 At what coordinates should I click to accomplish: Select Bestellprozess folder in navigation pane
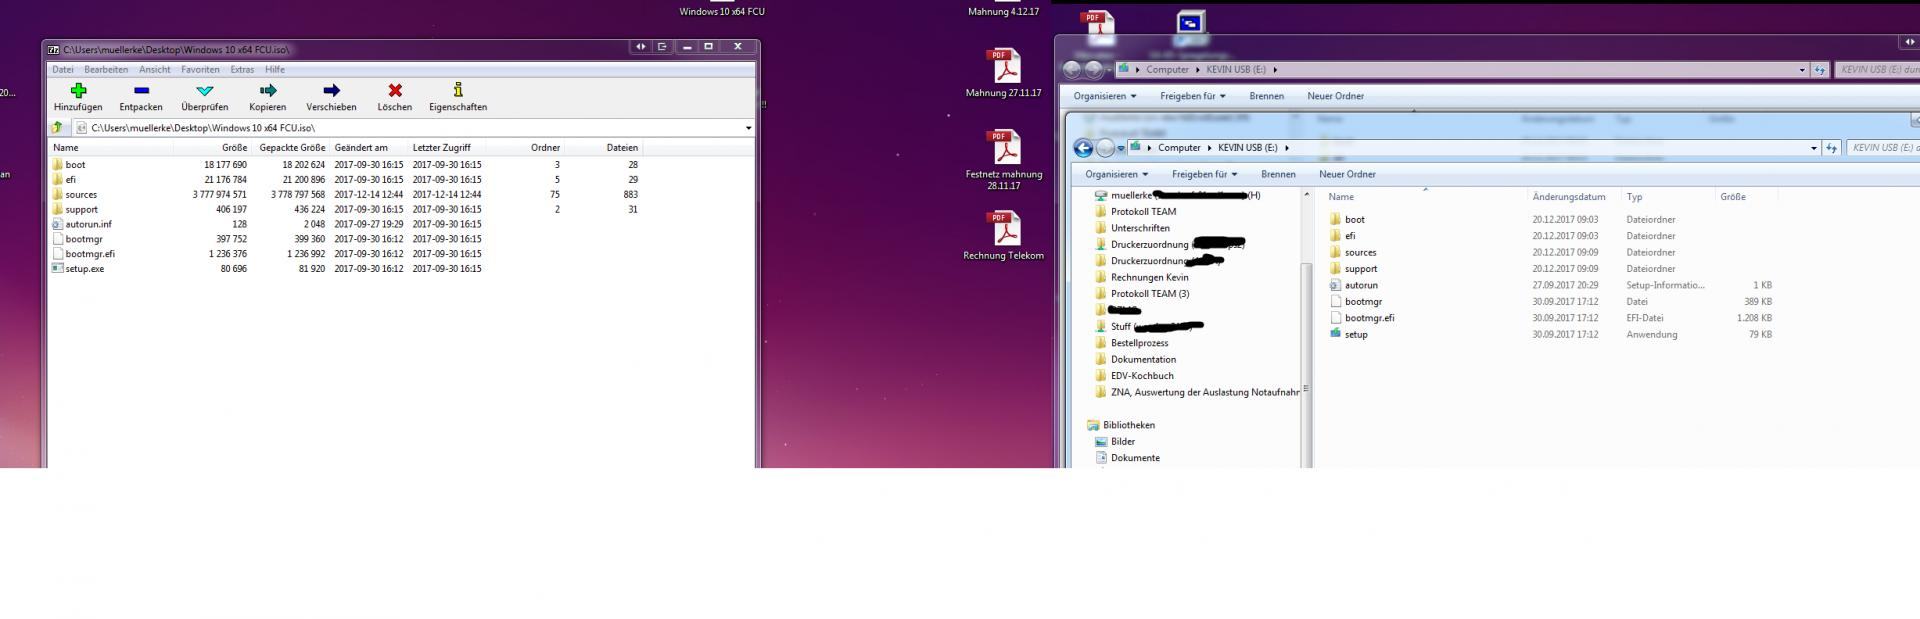point(1132,343)
